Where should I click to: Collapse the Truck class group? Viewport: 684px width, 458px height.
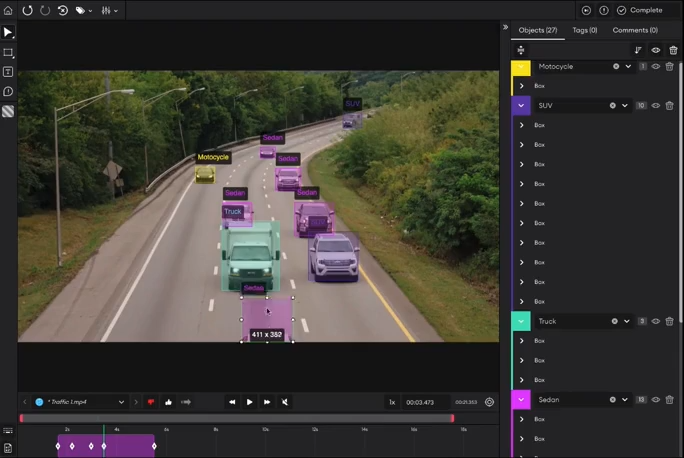pyautogui.click(x=521, y=321)
